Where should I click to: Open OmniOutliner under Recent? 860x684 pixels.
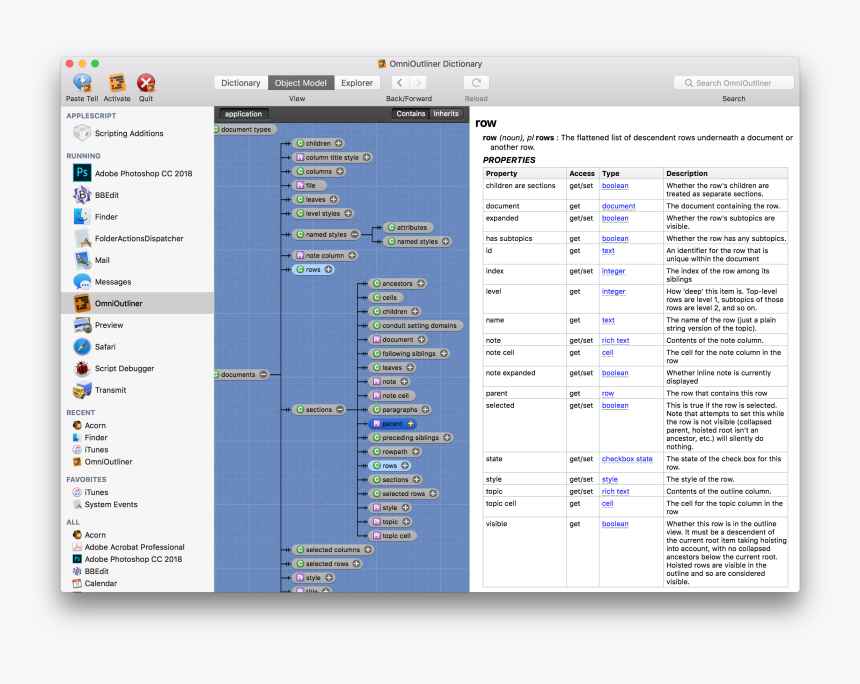pyautogui.click(x=108, y=462)
